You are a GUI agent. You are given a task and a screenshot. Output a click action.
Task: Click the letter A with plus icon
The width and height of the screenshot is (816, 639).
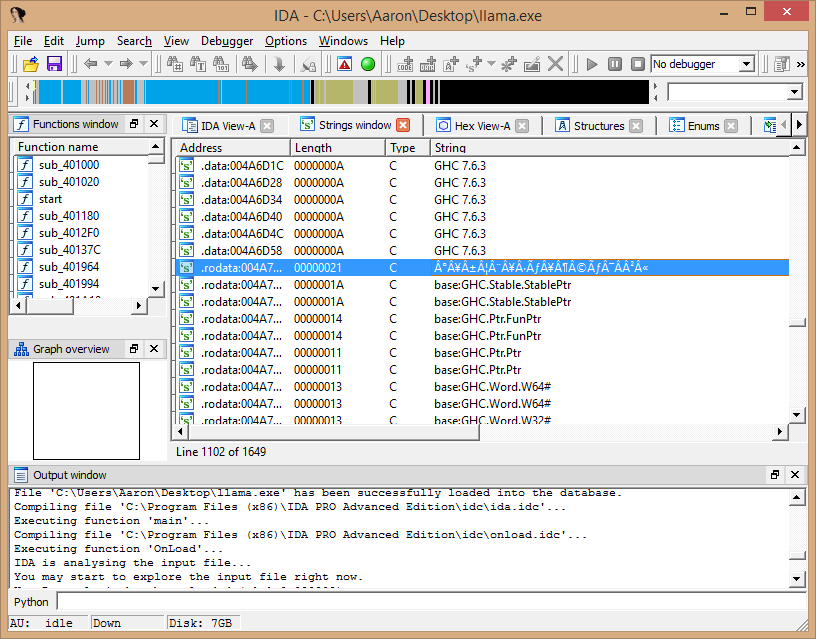451,64
